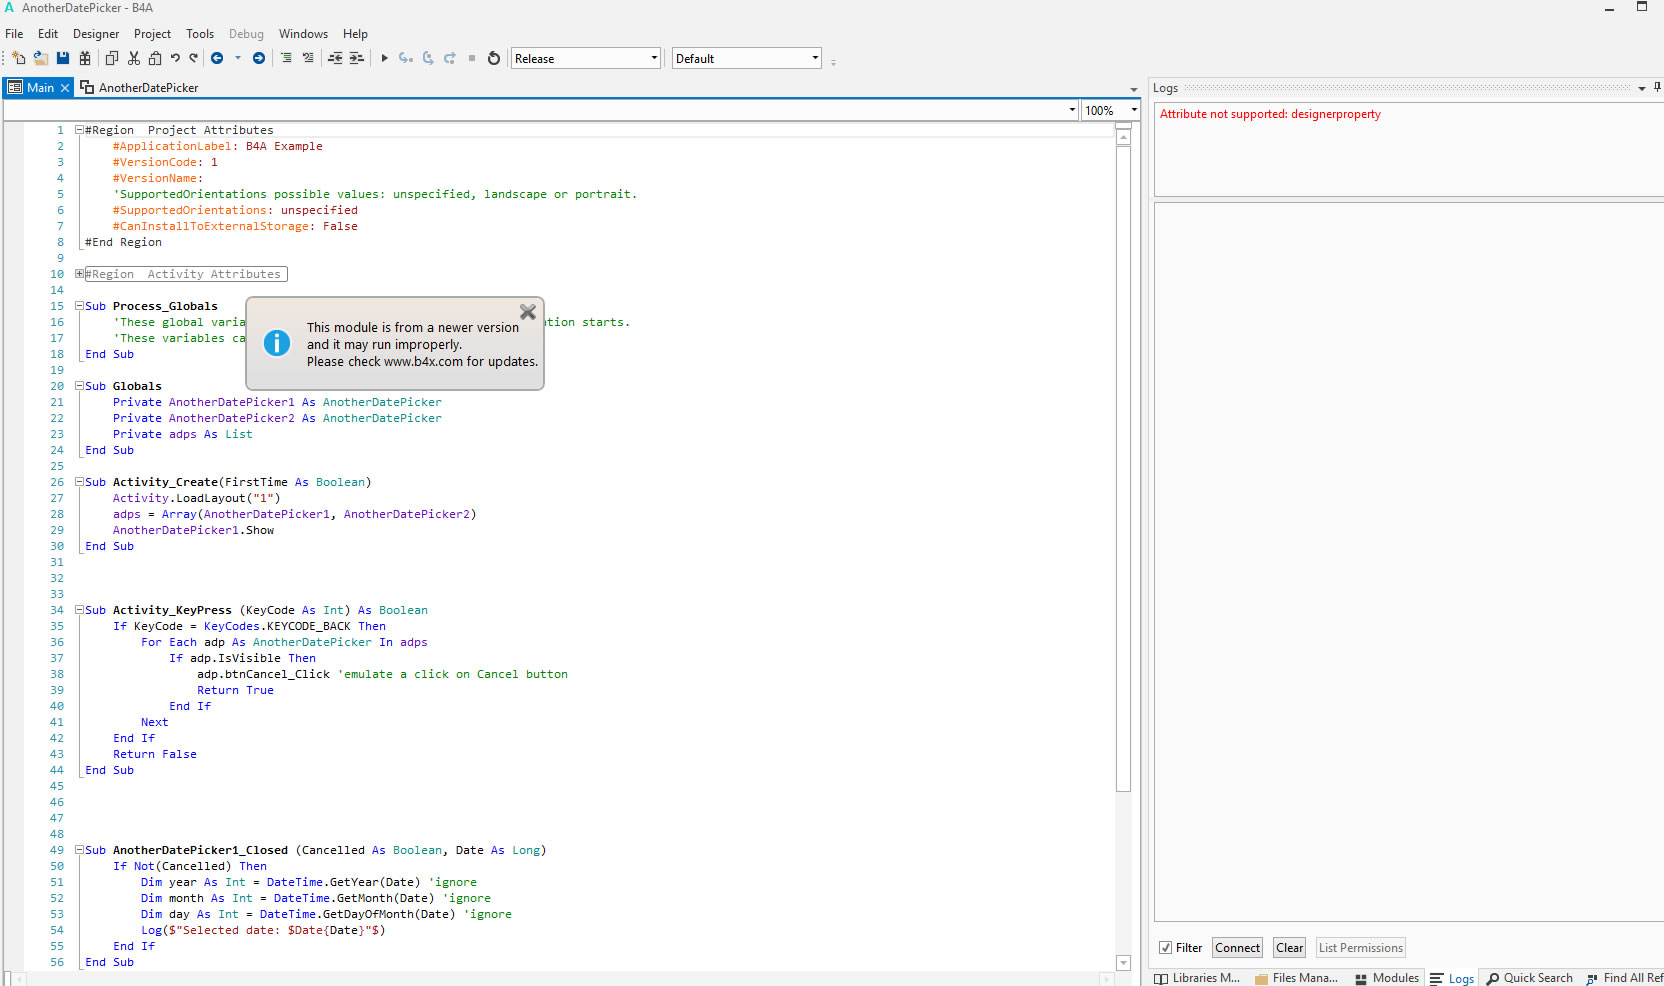Click the editor vertical scrollbar down arrow

1123,963
